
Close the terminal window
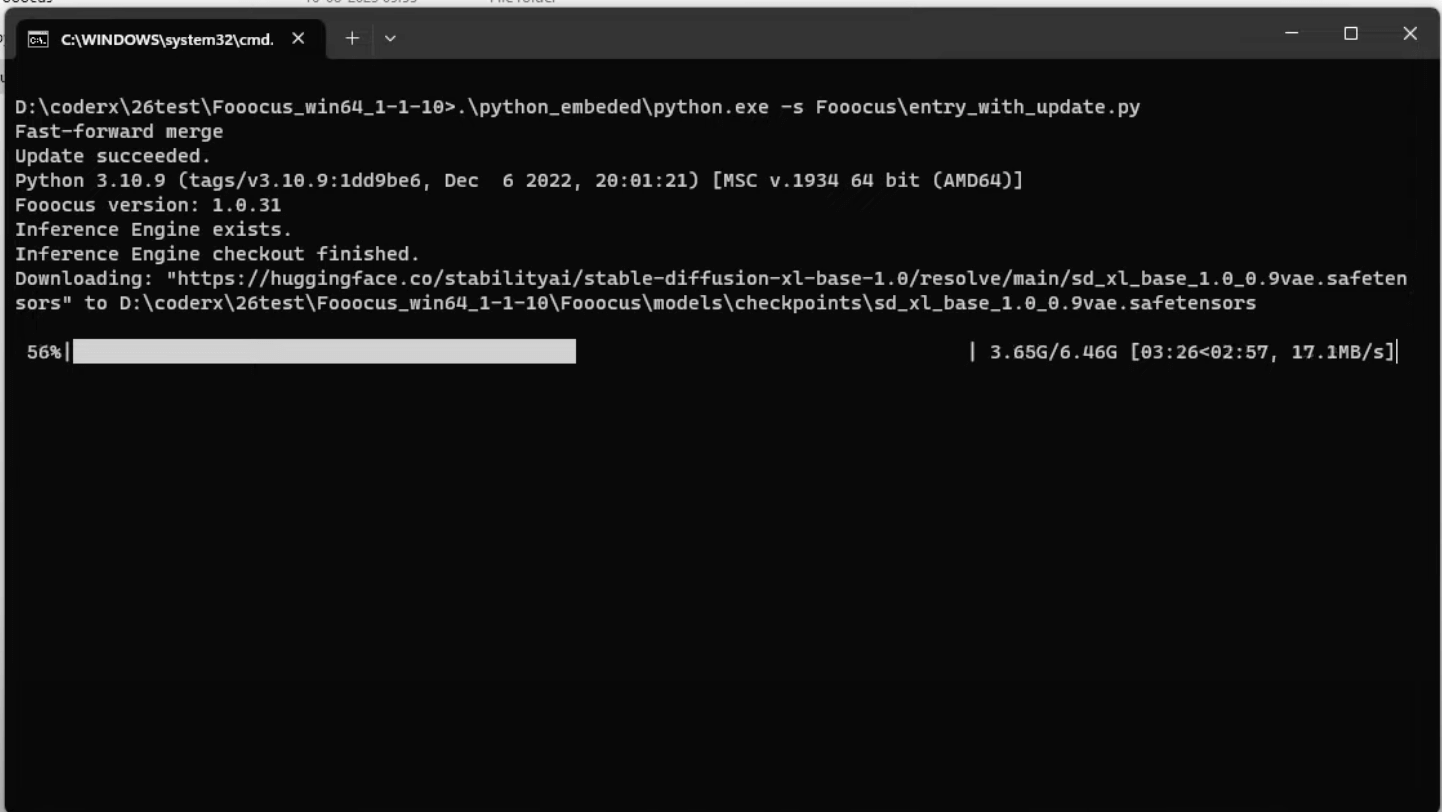coord(1410,34)
